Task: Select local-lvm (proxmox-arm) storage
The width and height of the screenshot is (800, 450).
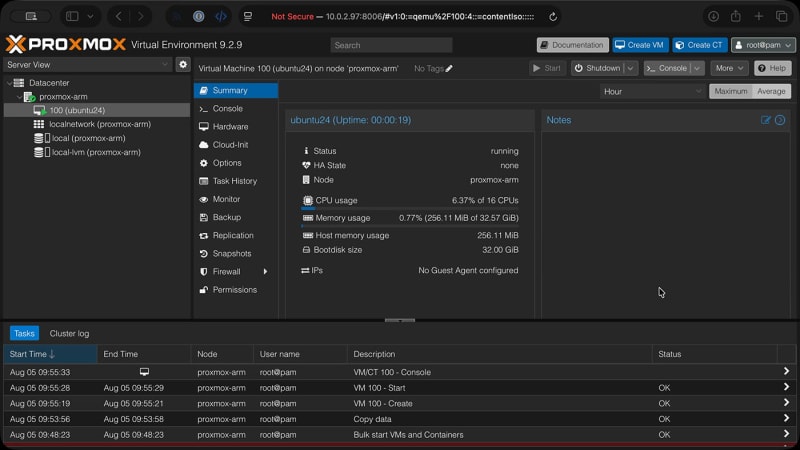Action: [97, 152]
